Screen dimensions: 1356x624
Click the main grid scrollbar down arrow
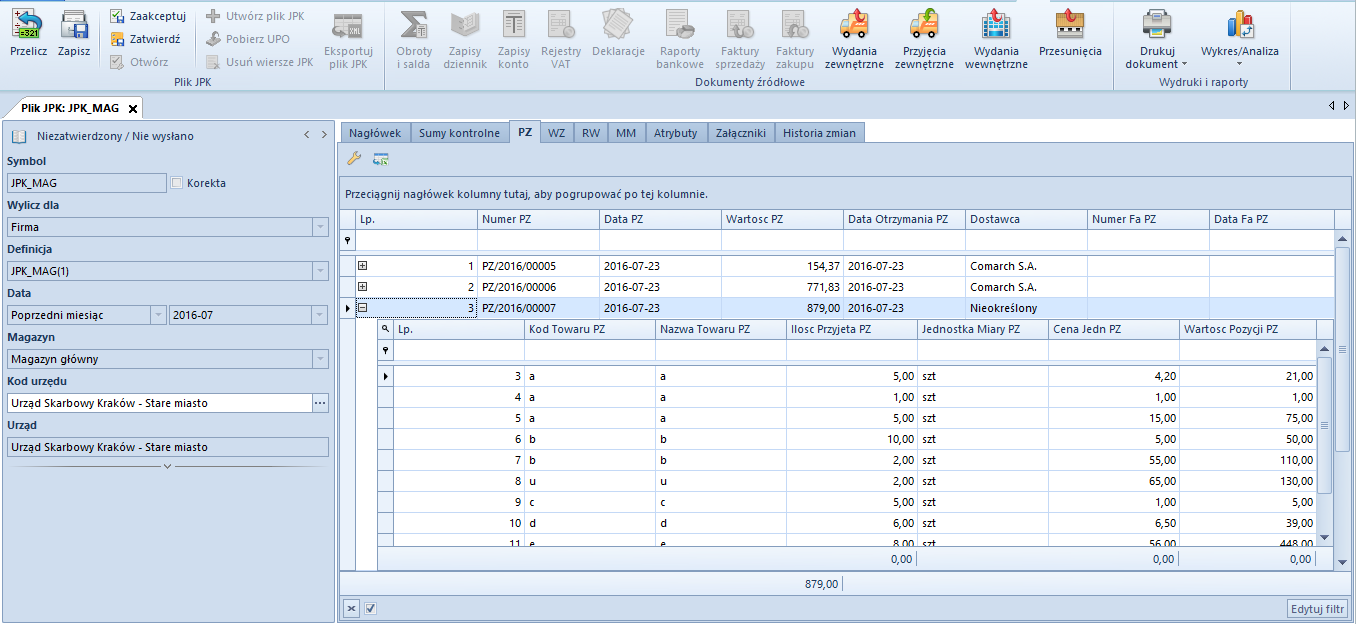pos(1343,563)
